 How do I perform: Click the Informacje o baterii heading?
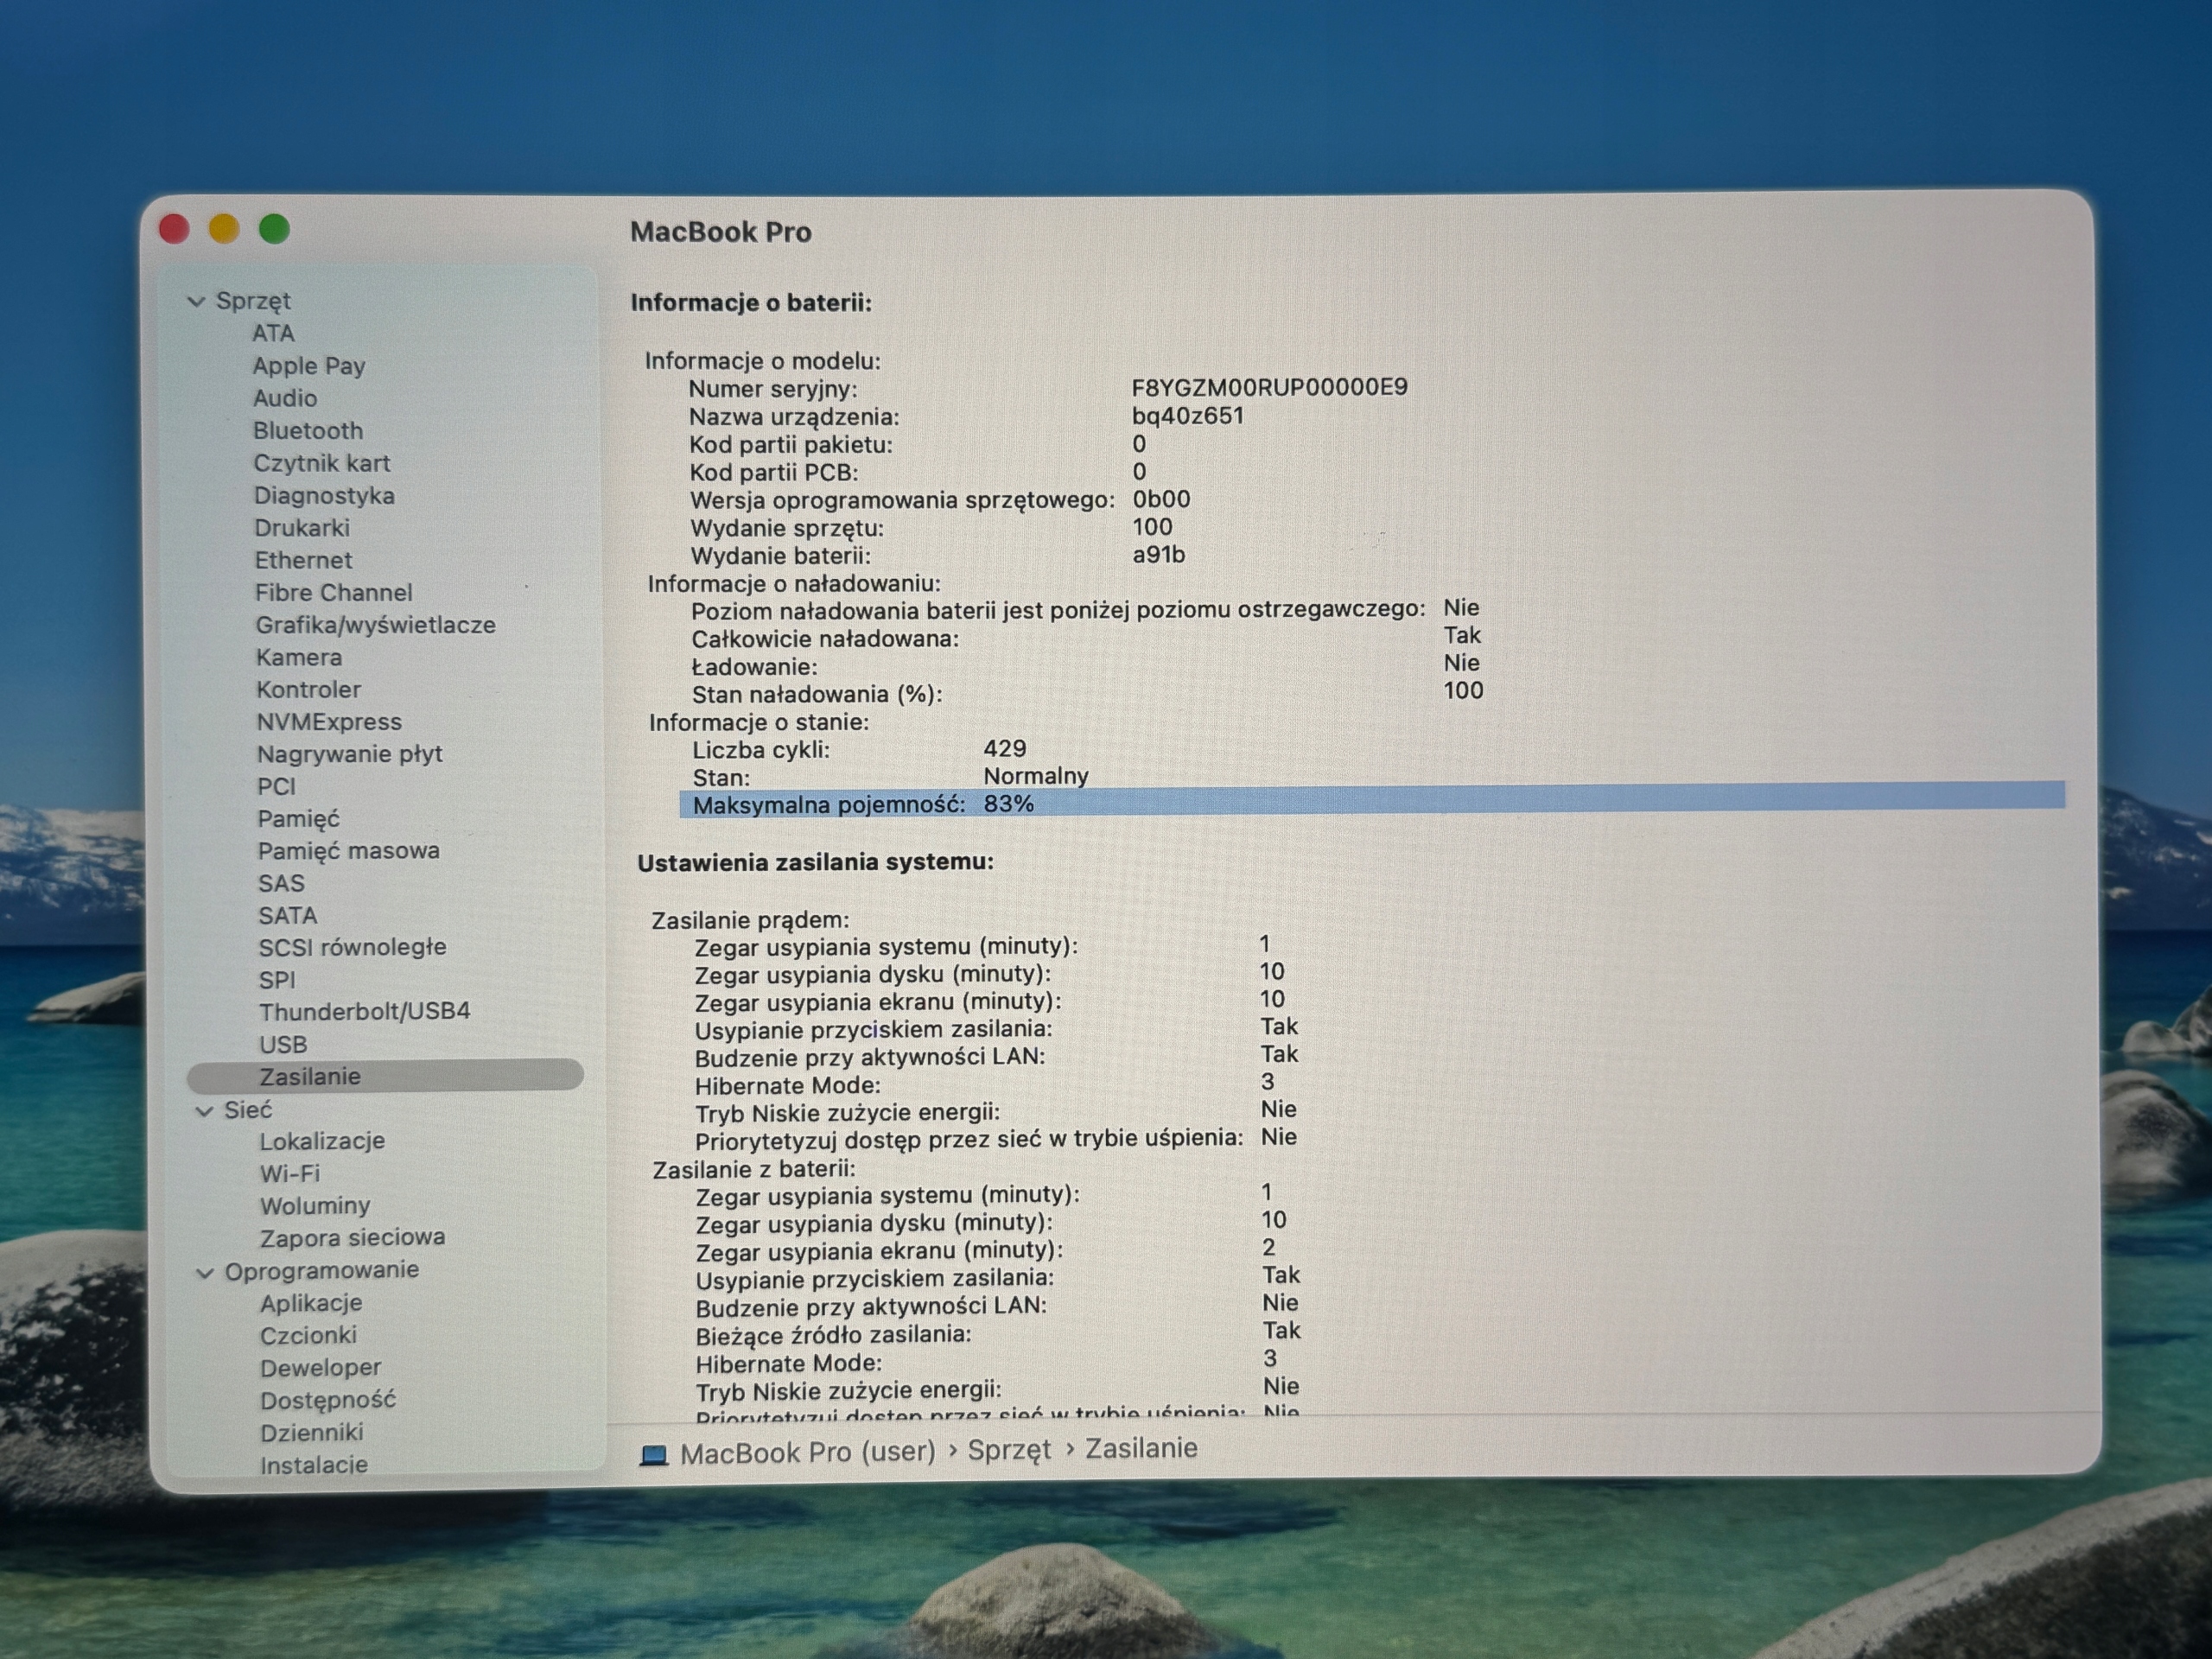(x=751, y=303)
